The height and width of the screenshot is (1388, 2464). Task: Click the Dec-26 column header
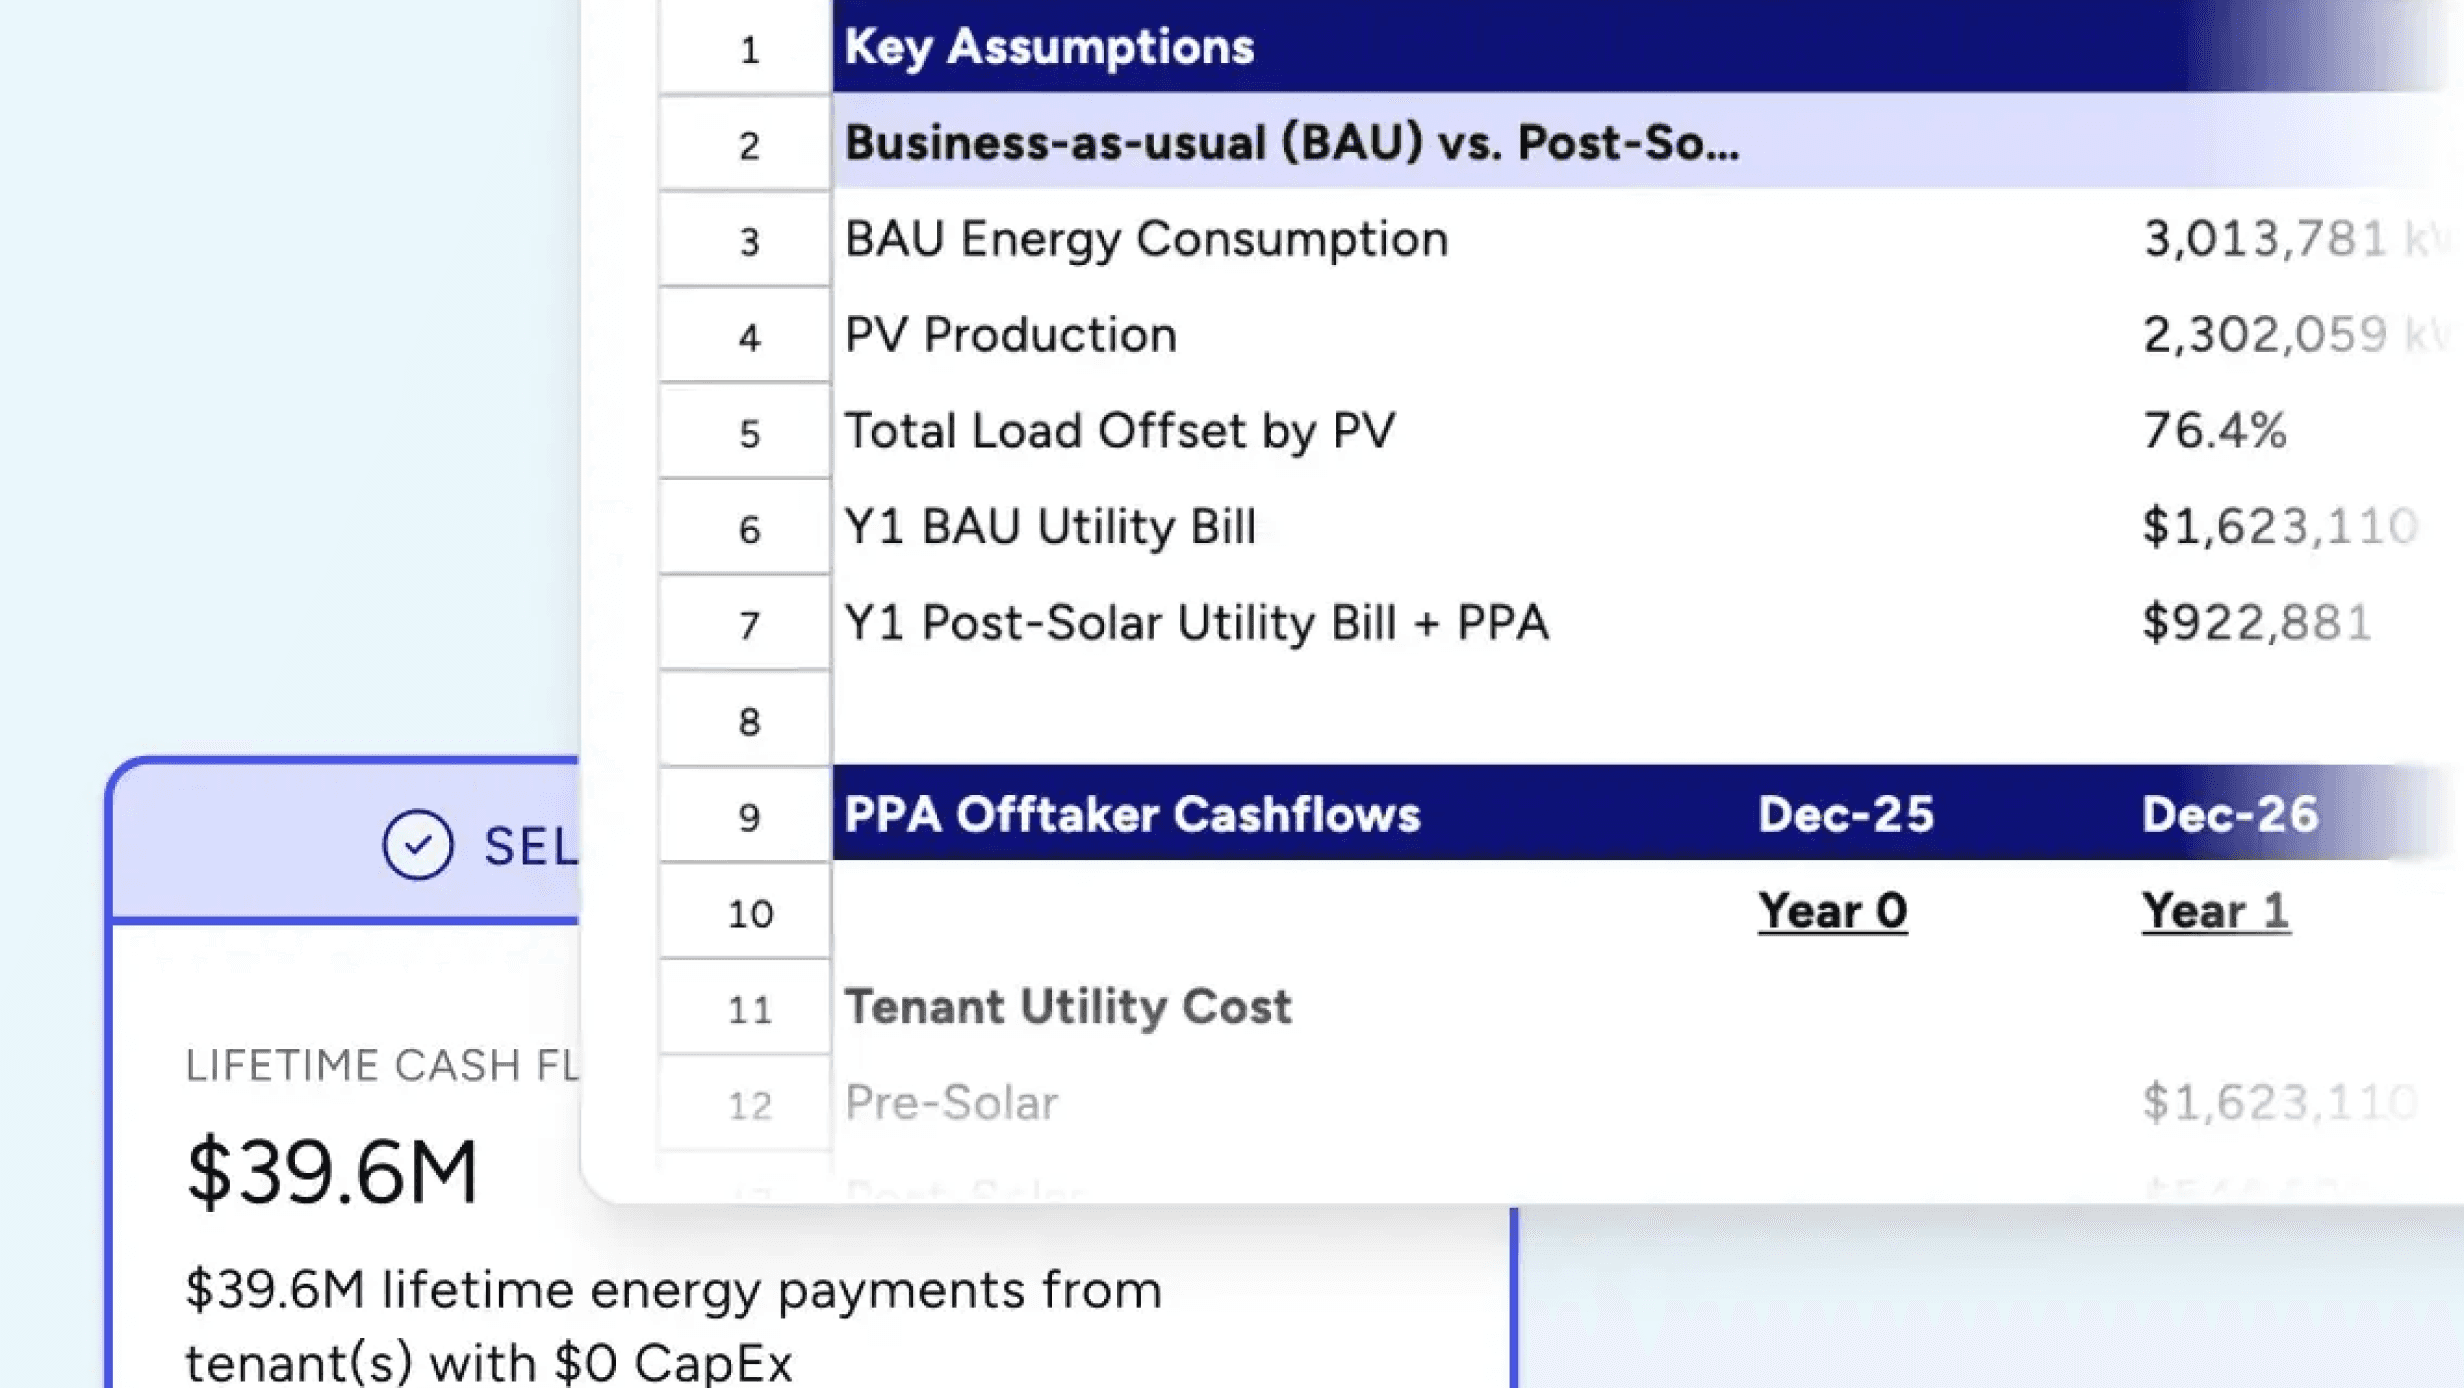(2229, 814)
